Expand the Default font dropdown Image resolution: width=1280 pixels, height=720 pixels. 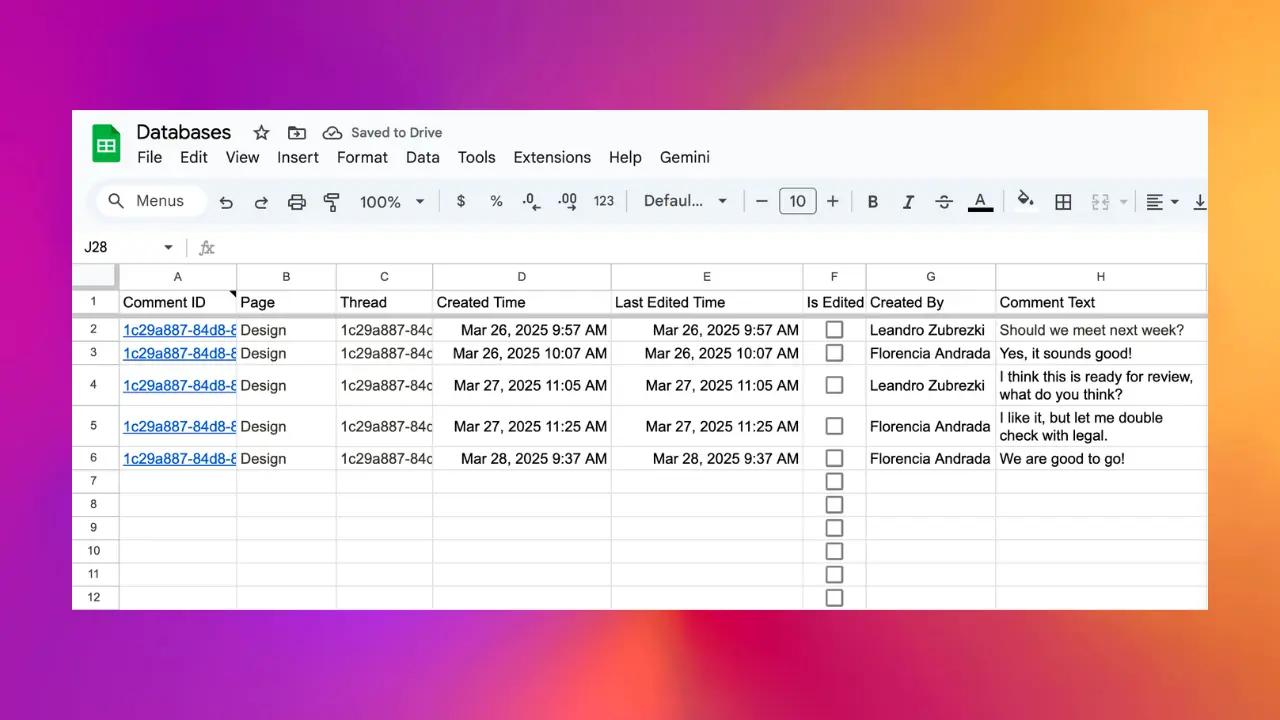pos(685,201)
